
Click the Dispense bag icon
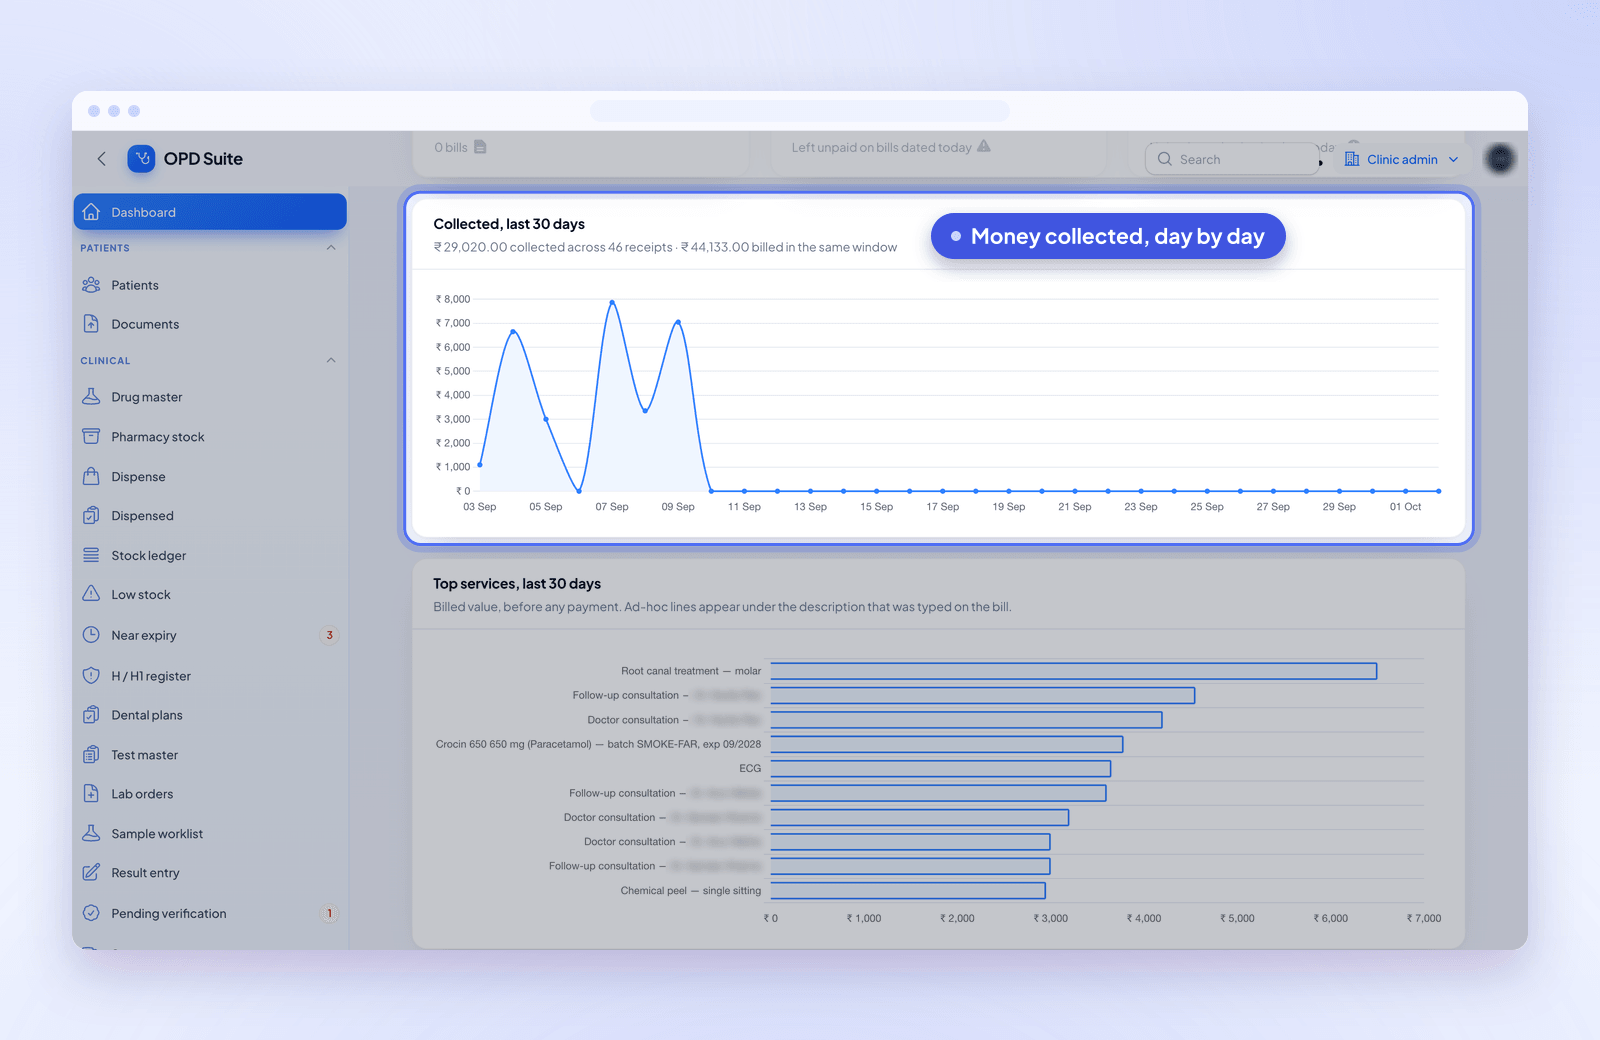tap(91, 477)
